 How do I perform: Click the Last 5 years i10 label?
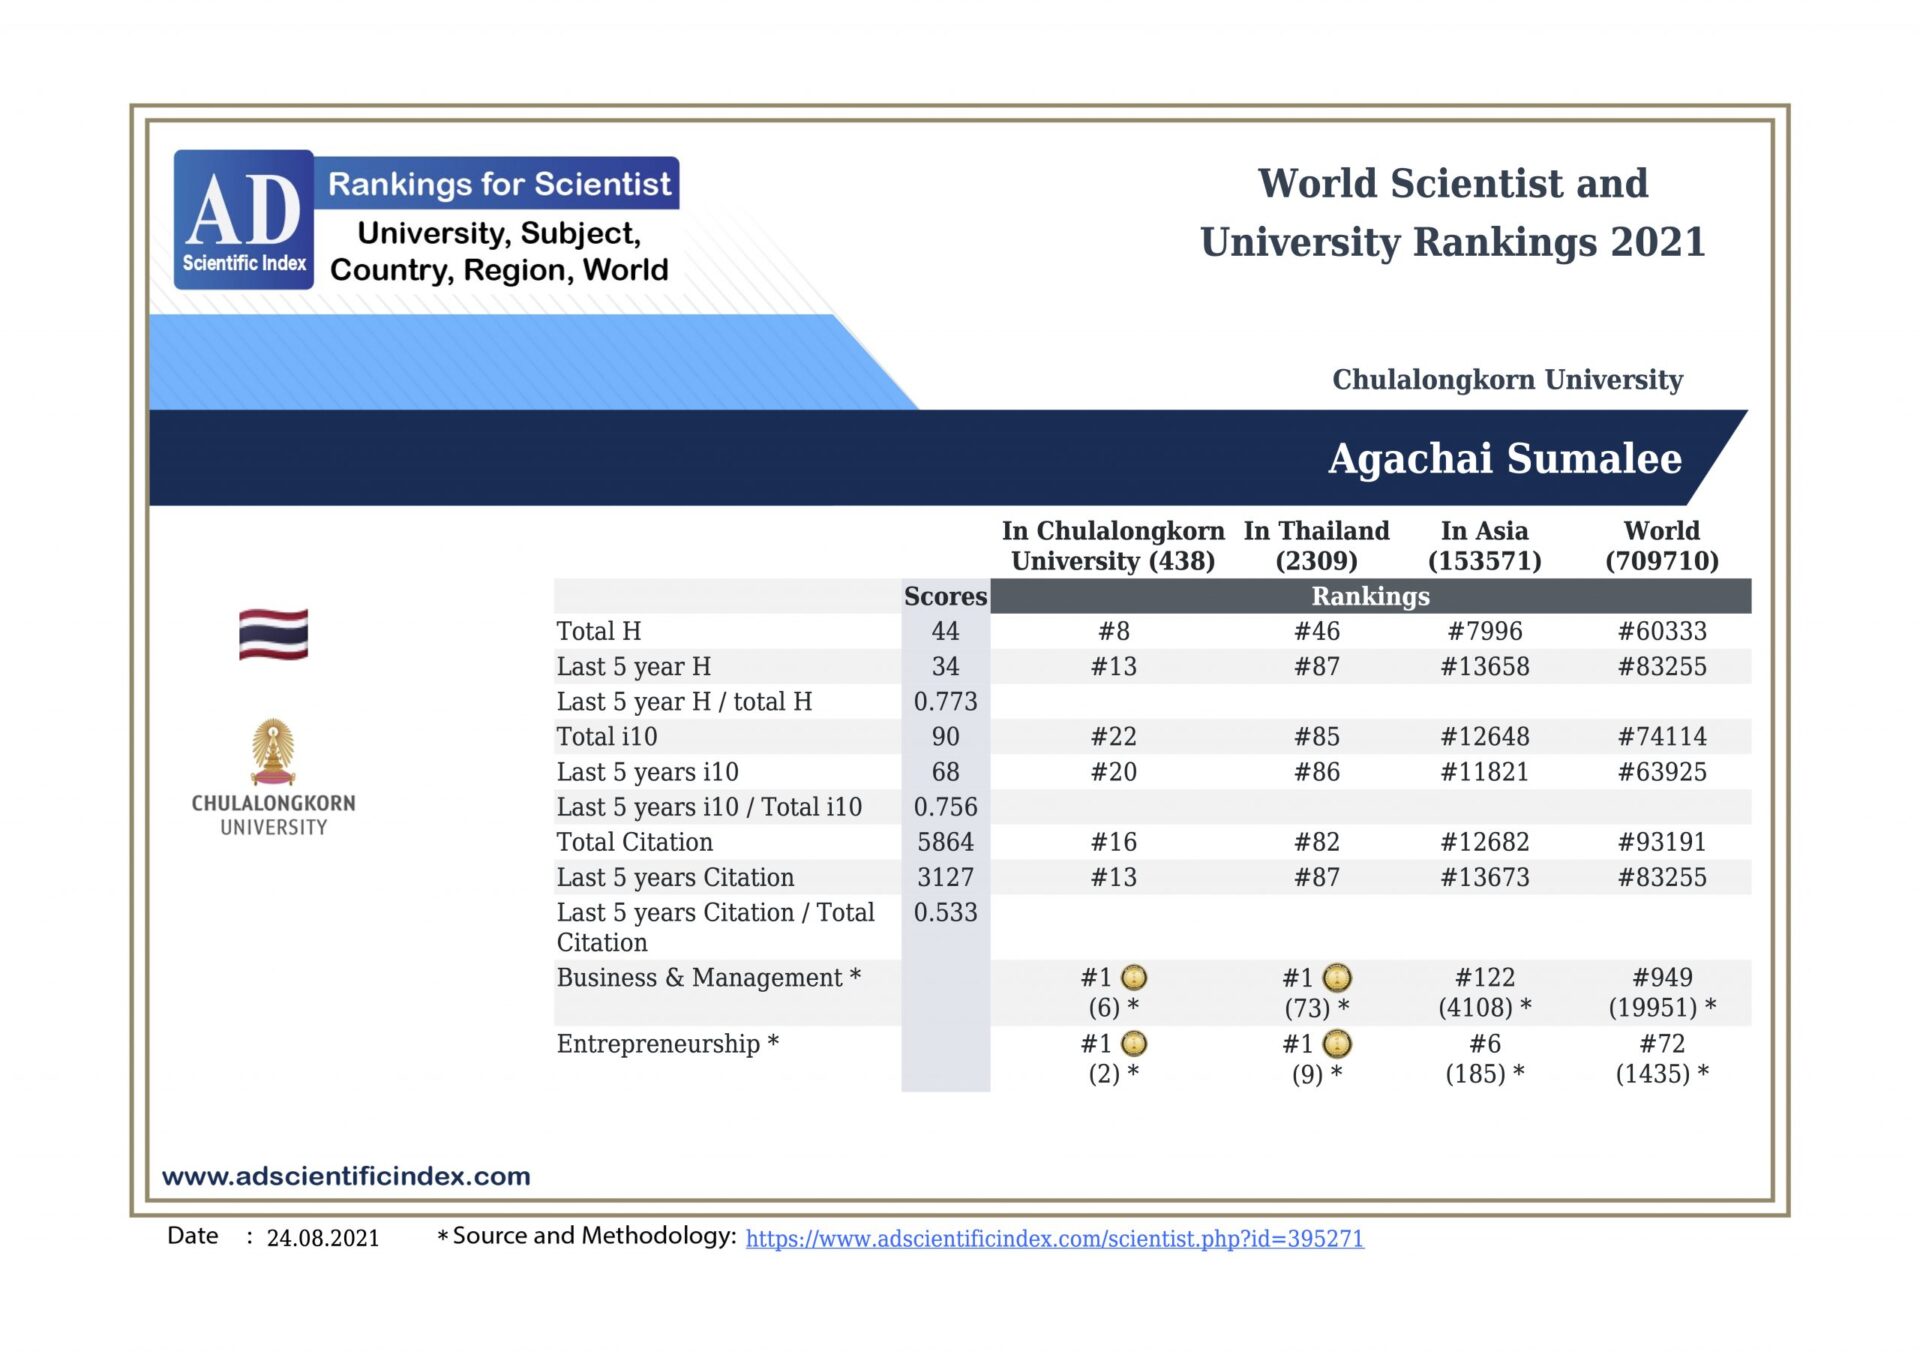(647, 772)
